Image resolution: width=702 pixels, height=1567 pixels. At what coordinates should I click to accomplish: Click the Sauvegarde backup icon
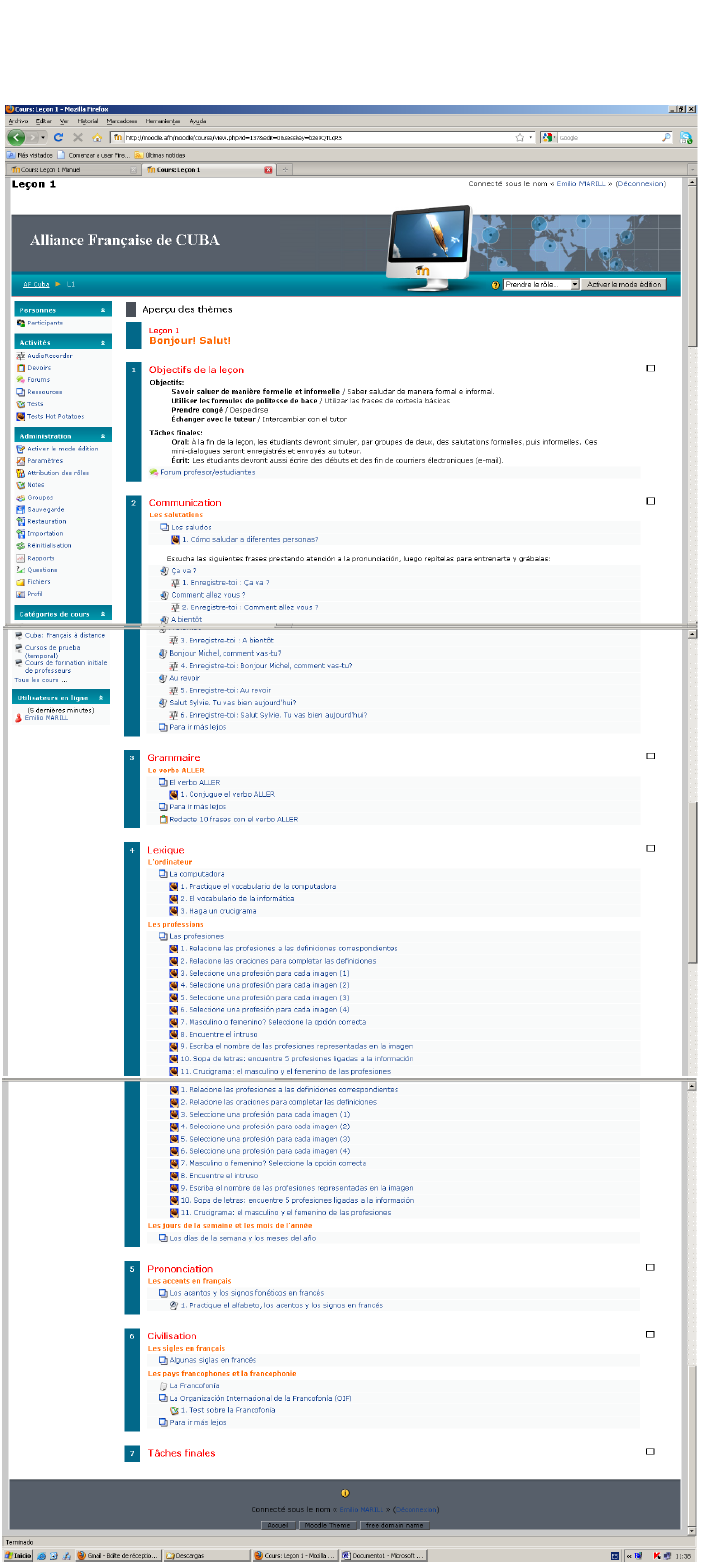coord(21,509)
